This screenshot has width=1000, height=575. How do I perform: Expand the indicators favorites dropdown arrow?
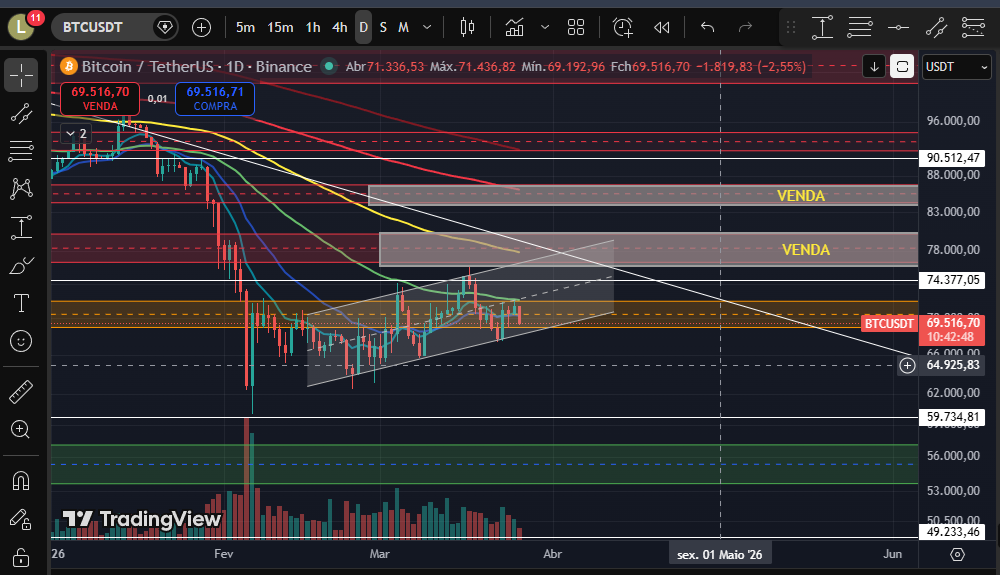click(545, 27)
